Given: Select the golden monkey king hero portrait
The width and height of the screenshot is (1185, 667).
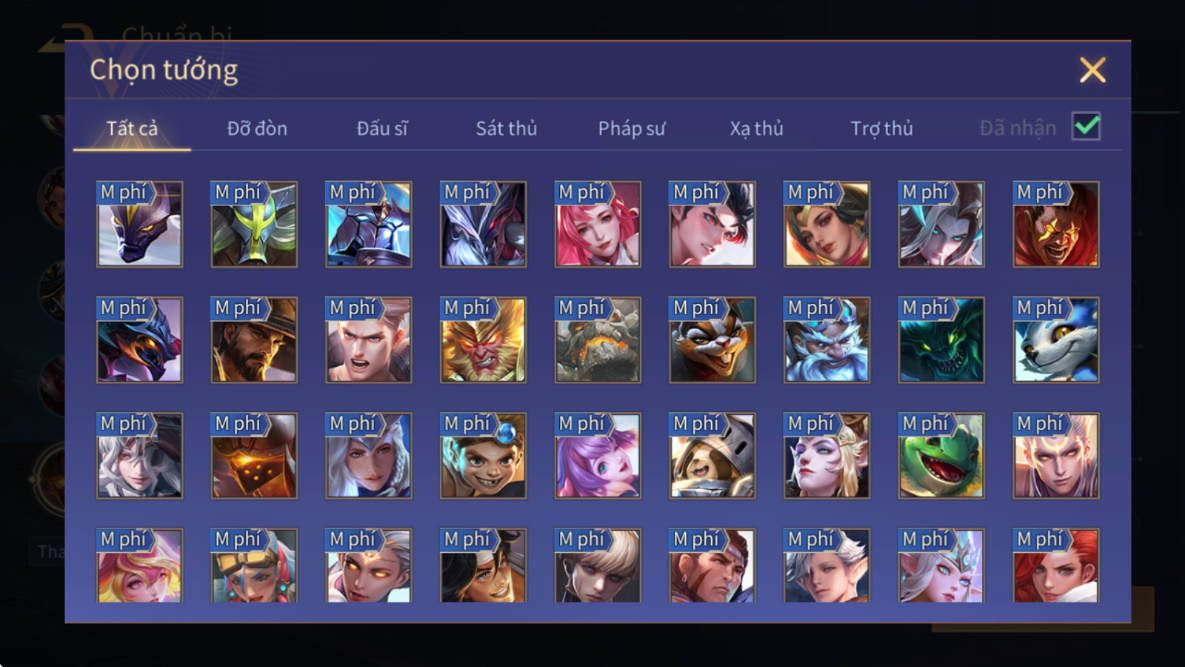Looking at the screenshot, I should 483,339.
